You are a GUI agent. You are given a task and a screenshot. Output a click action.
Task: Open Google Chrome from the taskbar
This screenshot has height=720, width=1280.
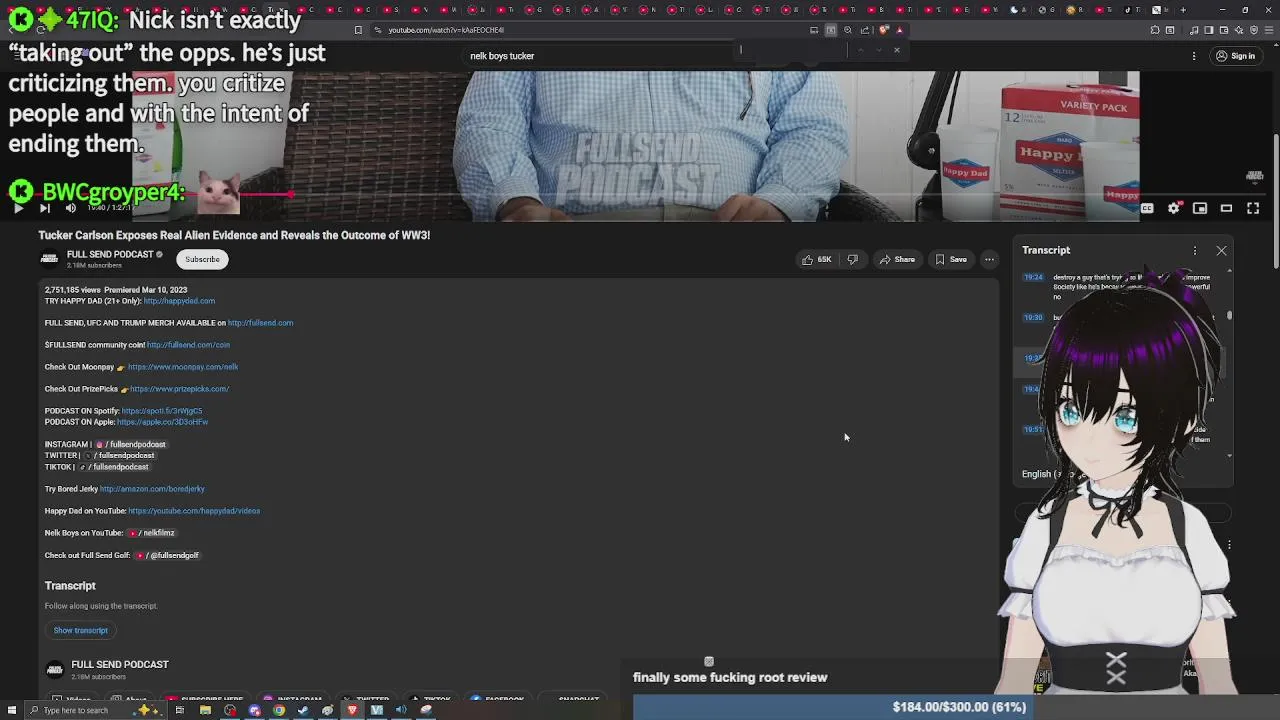[x=279, y=711]
